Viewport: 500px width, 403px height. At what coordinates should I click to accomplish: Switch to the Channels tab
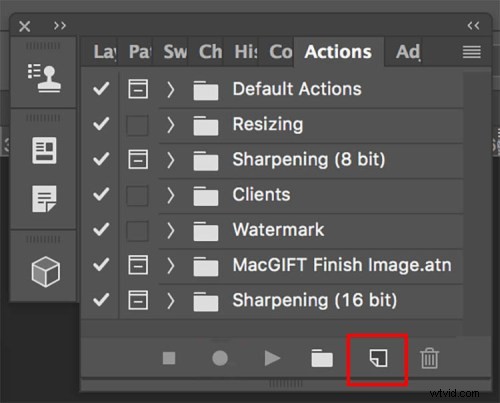click(210, 52)
